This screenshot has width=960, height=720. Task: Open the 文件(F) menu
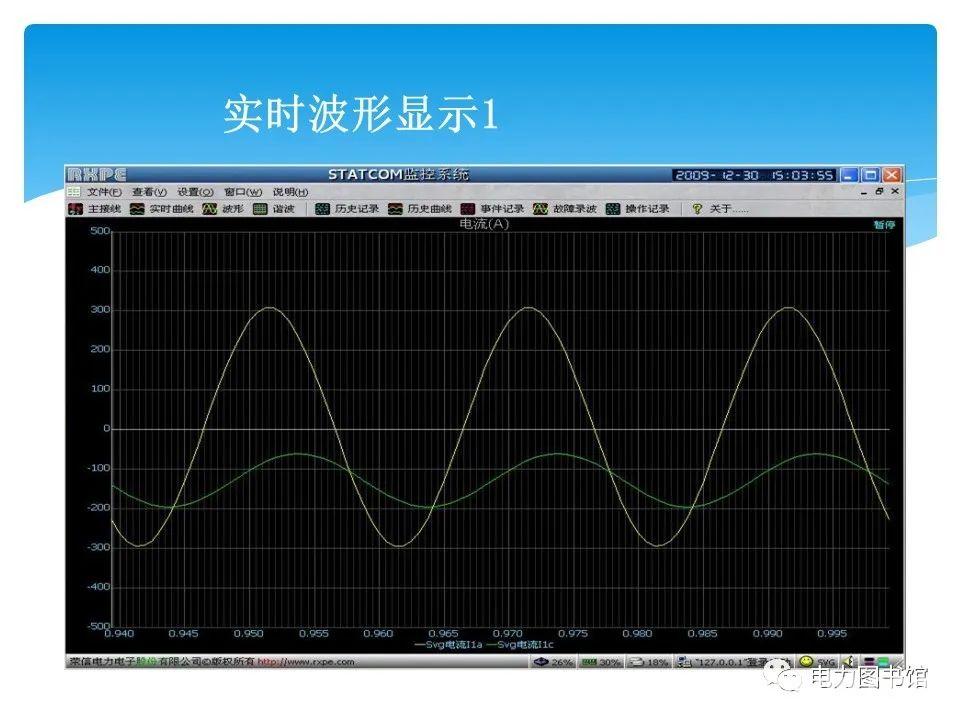tap(104, 192)
